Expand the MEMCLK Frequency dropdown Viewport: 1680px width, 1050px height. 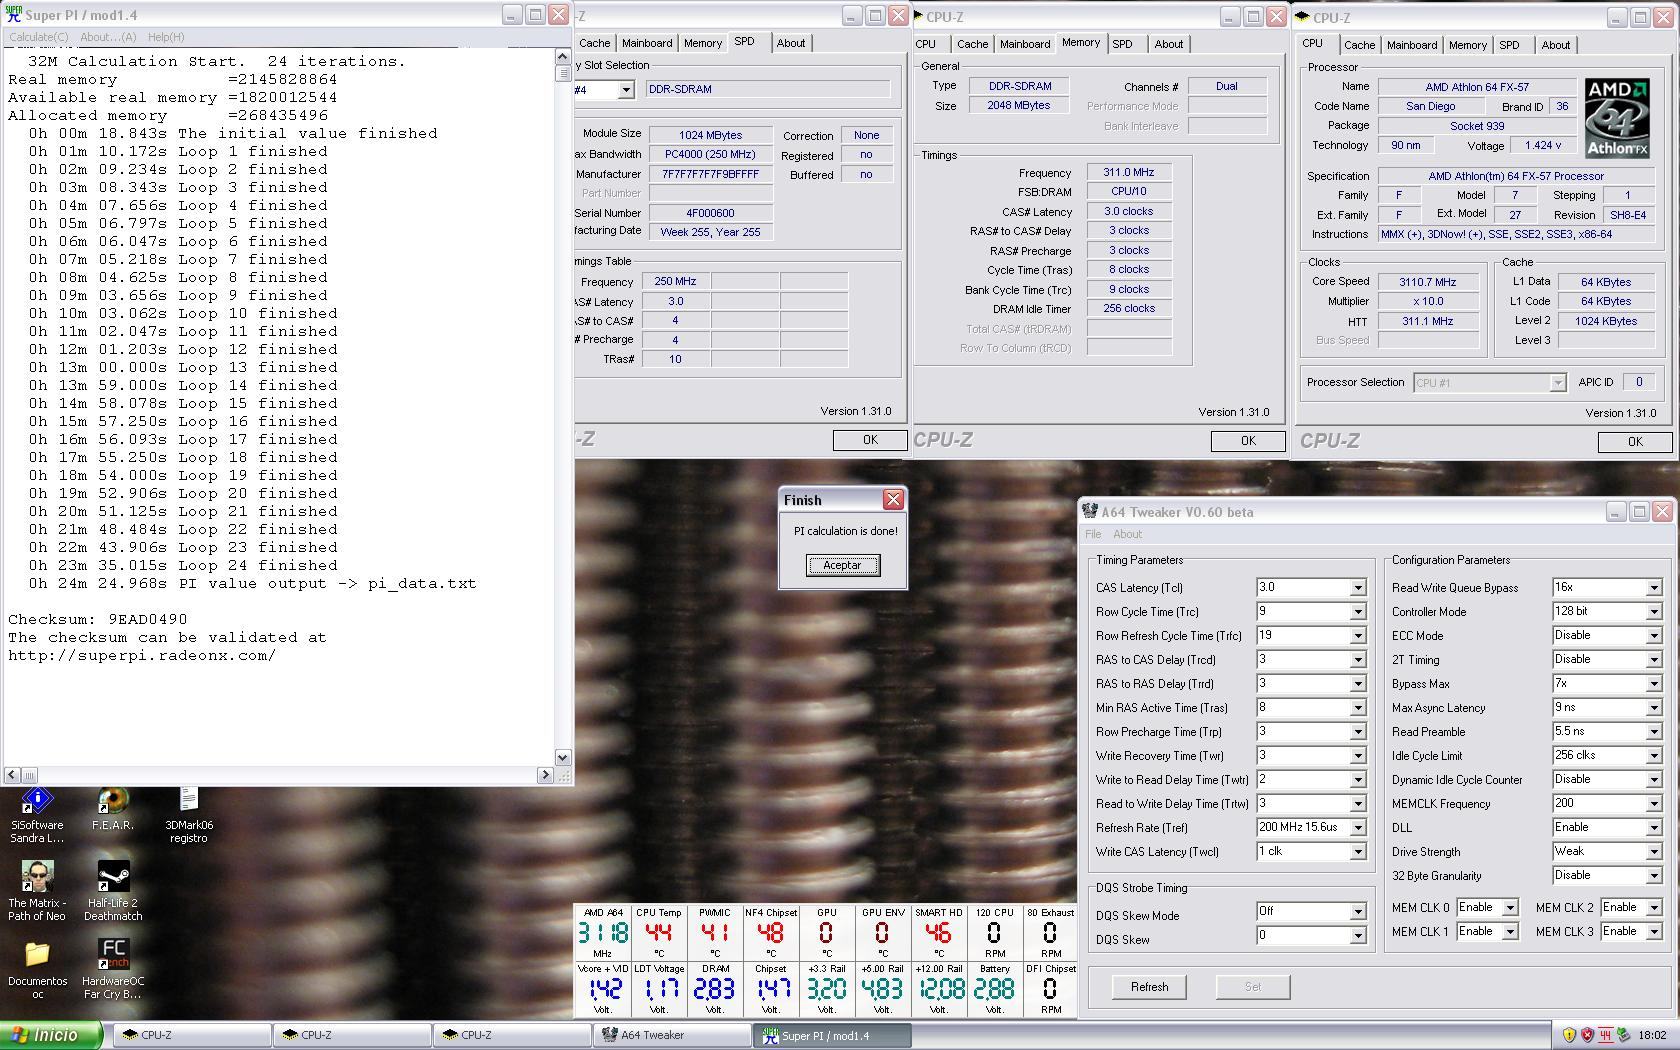pos(1653,804)
